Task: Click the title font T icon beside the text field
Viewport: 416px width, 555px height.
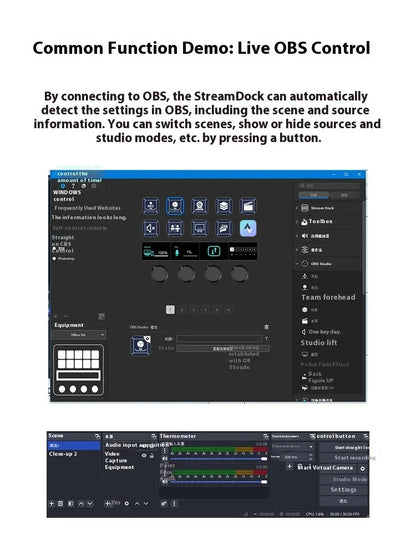Action: point(266,339)
